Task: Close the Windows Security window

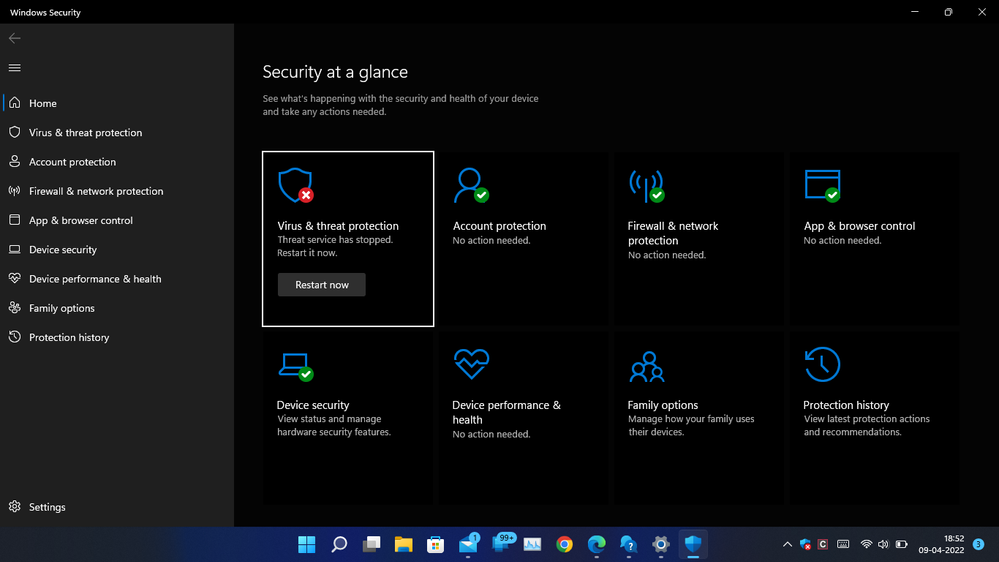Action: point(982,11)
